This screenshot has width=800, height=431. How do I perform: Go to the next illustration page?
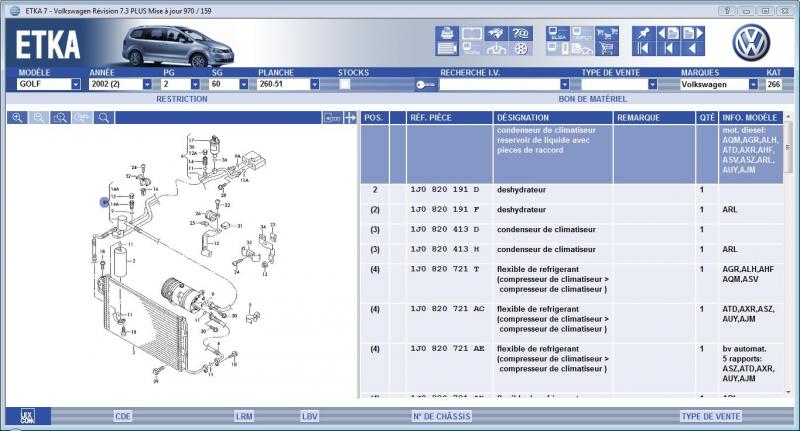(x=692, y=34)
